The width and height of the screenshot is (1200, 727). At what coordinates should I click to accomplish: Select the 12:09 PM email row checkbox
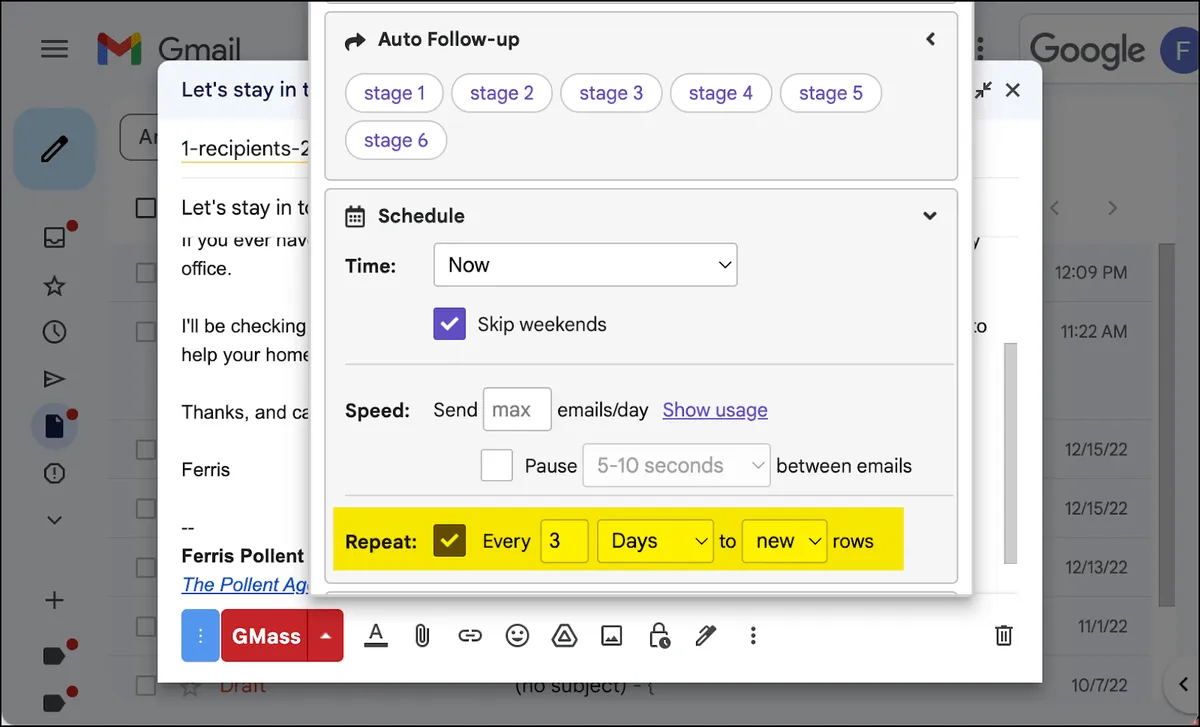coord(146,272)
